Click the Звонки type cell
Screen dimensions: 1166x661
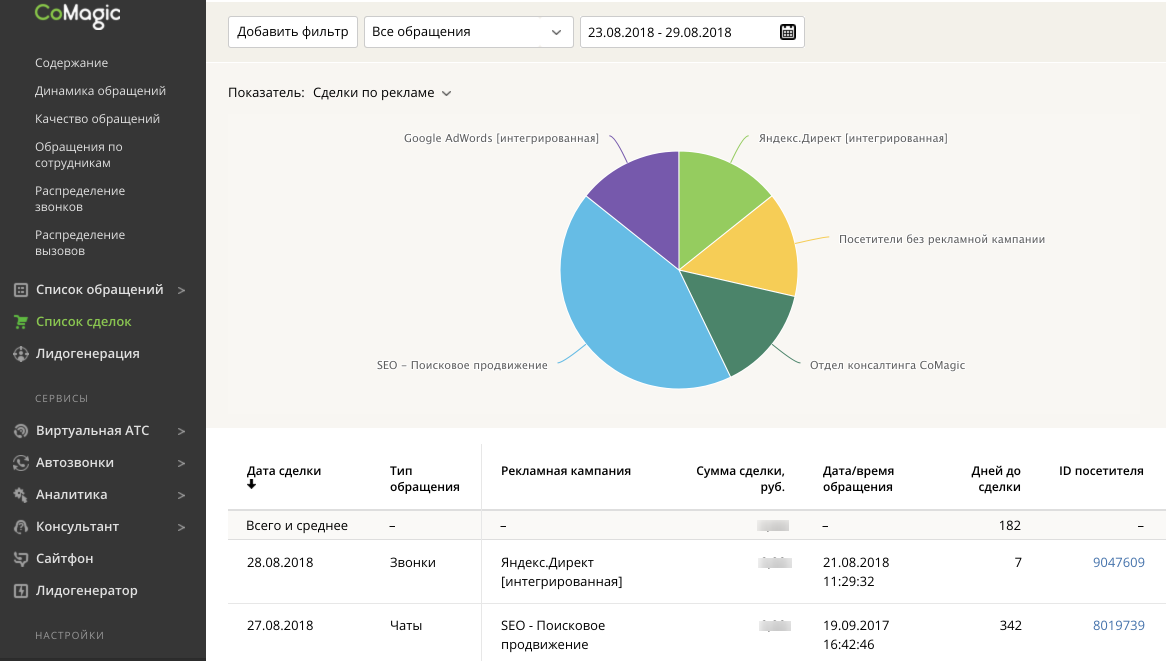point(413,563)
